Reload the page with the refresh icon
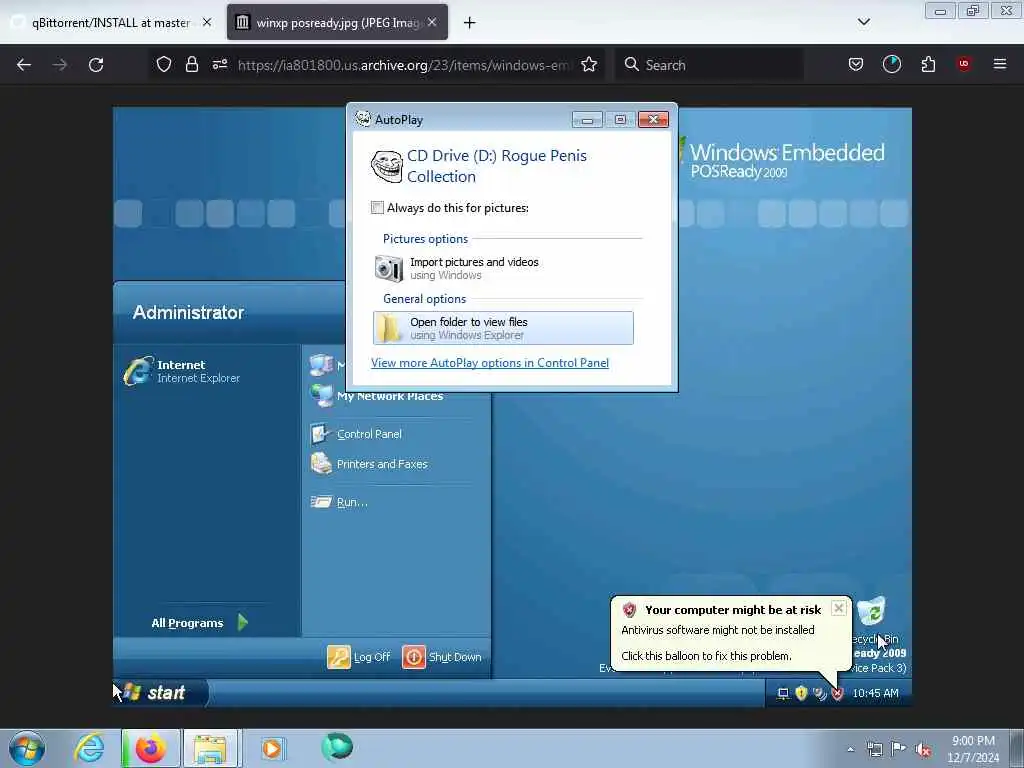The width and height of the screenshot is (1024, 768). click(96, 65)
